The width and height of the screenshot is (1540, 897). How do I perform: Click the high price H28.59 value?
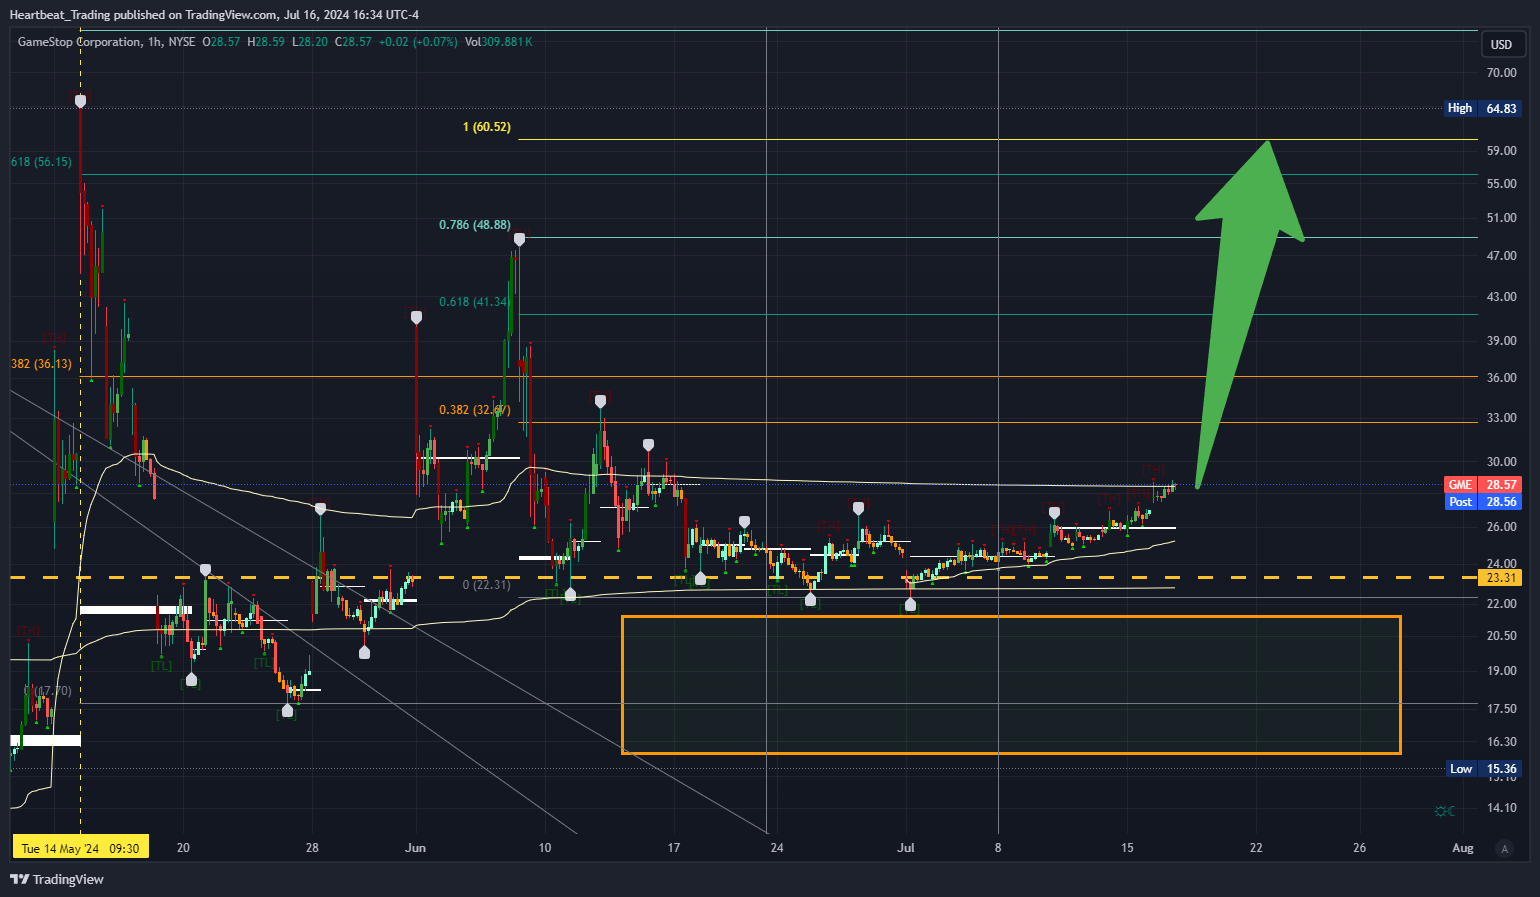(267, 42)
